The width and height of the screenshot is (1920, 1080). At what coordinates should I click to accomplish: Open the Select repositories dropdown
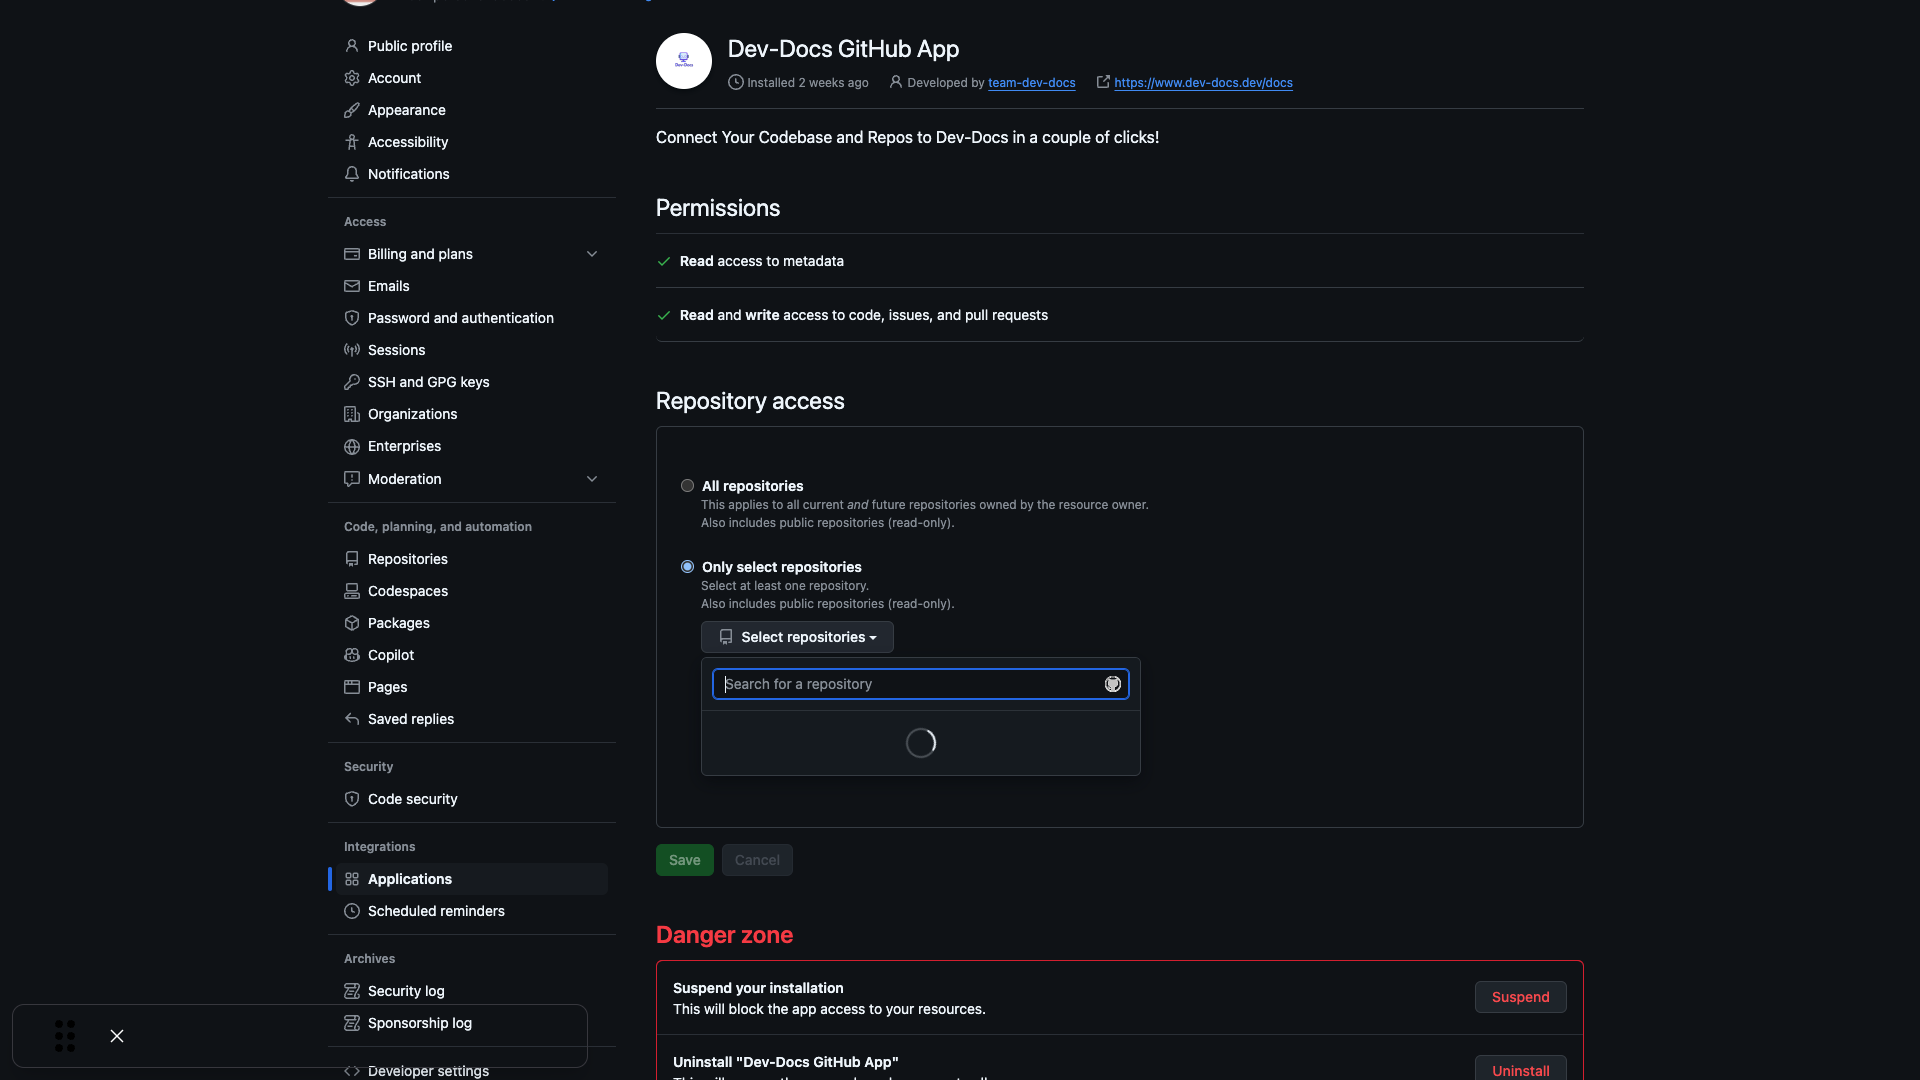pos(797,637)
